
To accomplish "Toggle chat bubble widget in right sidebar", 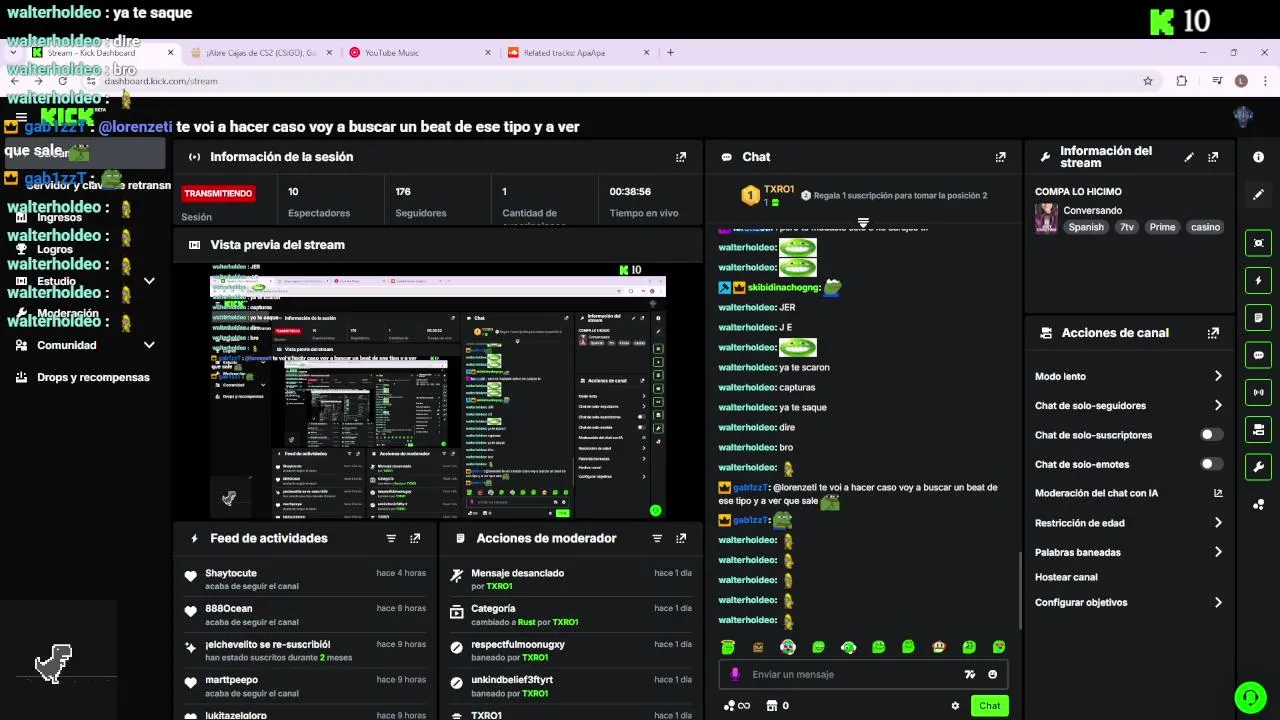I will pyautogui.click(x=1258, y=355).
